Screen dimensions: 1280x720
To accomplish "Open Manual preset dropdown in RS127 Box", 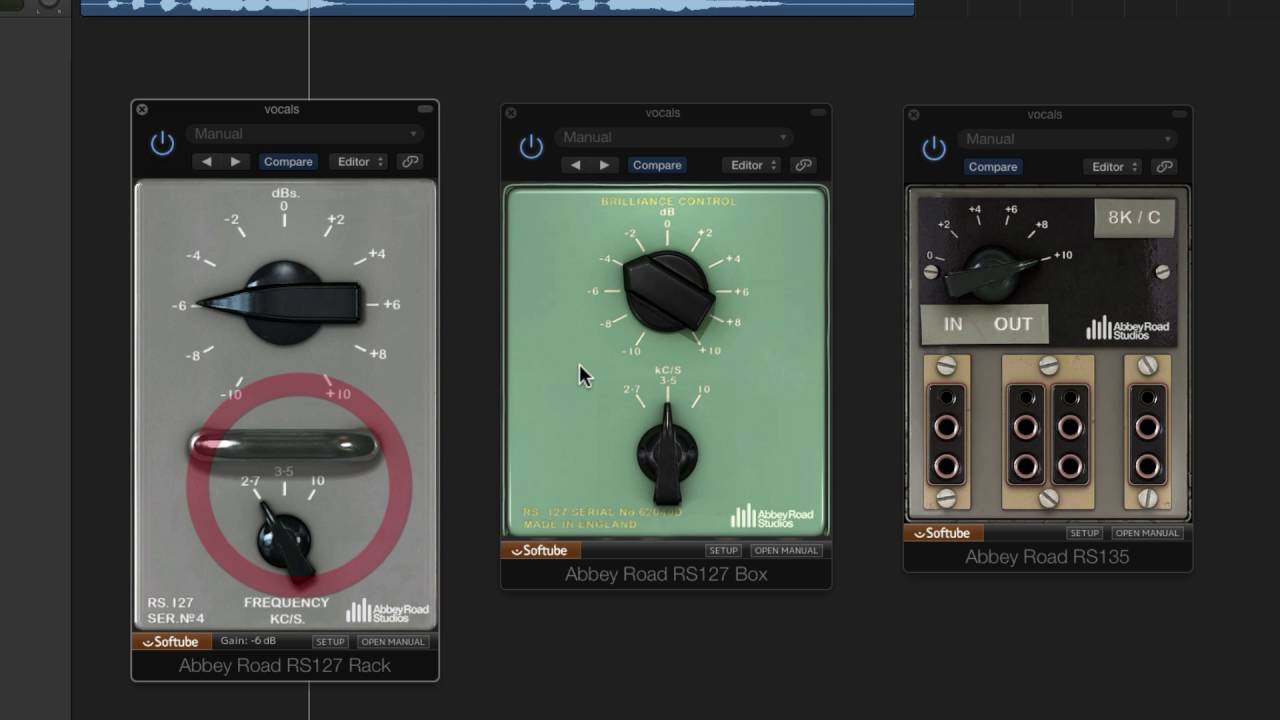I will tap(673, 138).
